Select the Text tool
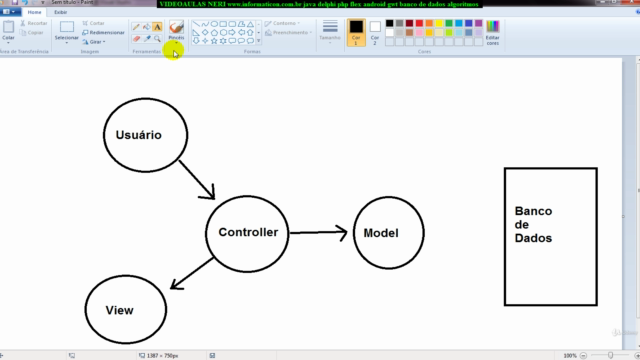Viewport: 640px width, 360px height. 157,27
